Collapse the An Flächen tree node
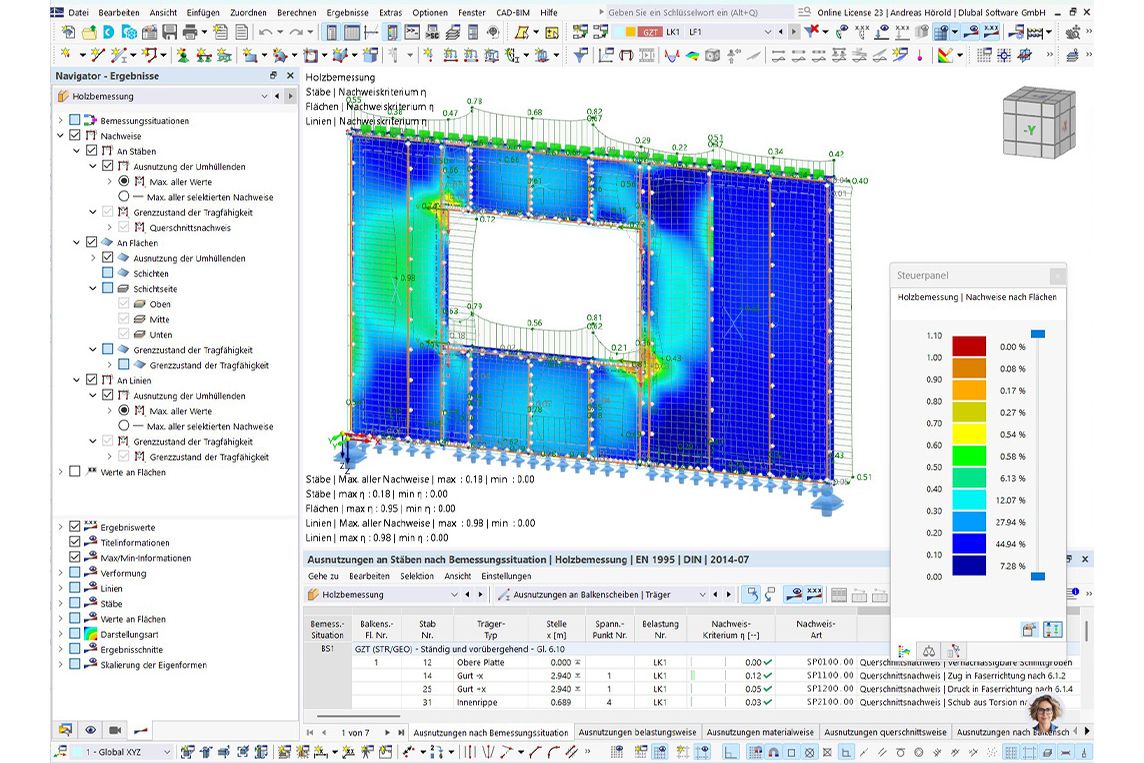This screenshot has width=1144, height=763. [x=77, y=243]
